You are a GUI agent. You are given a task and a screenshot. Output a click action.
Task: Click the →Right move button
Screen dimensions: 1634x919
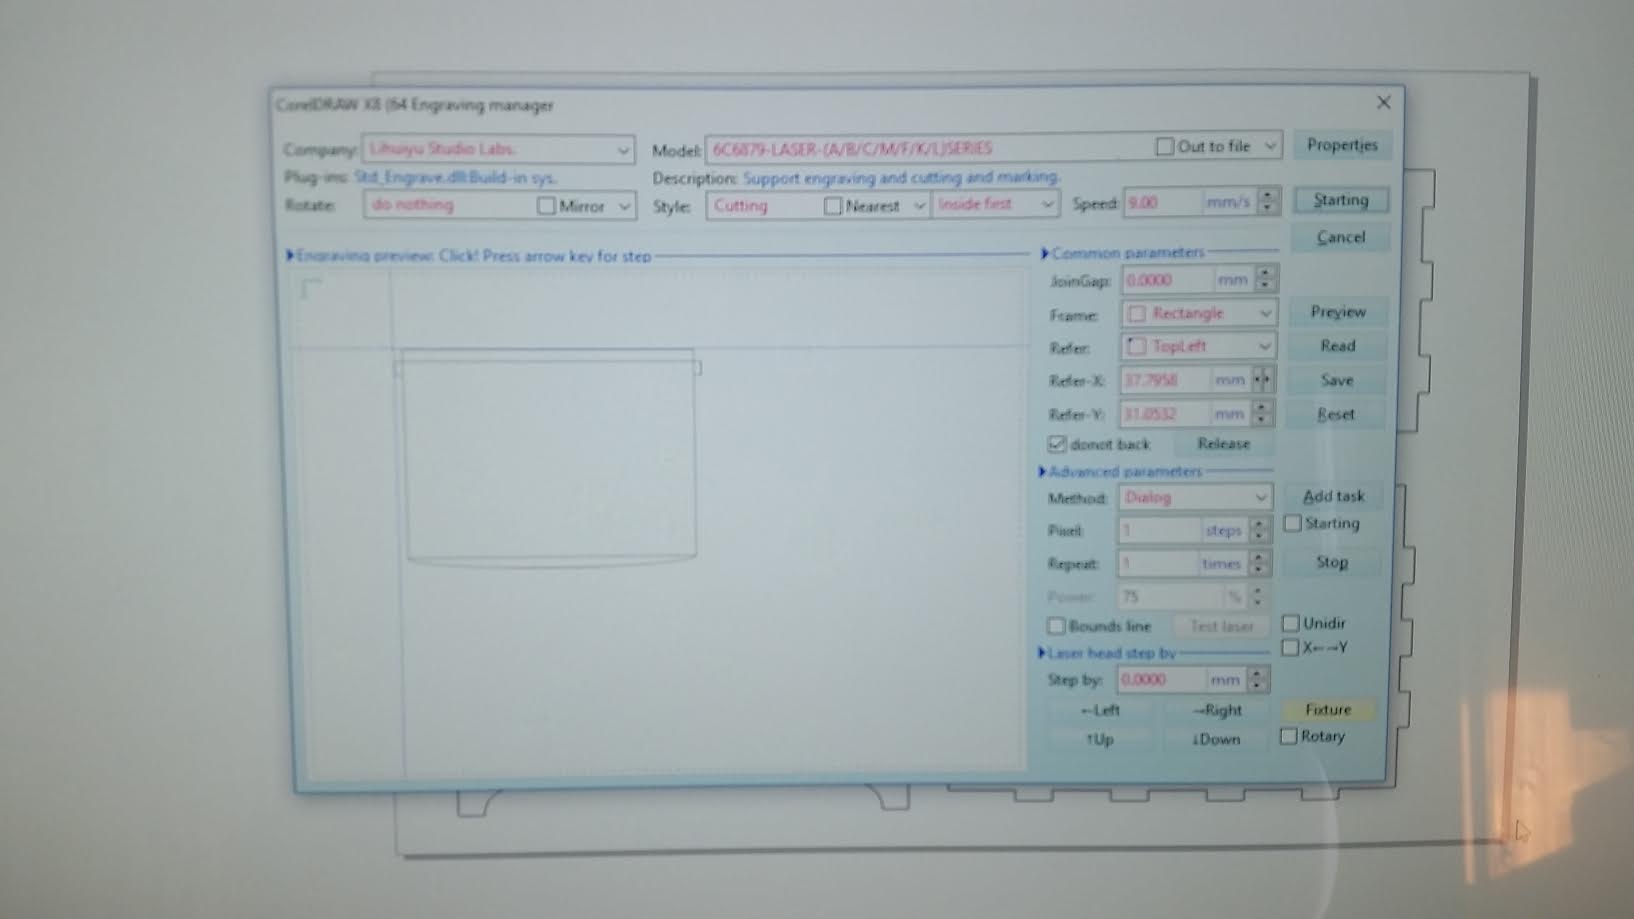click(x=1217, y=711)
